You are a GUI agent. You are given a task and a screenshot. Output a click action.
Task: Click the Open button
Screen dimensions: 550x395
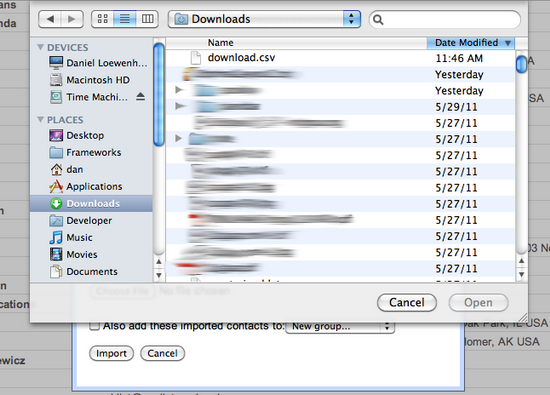point(478,302)
